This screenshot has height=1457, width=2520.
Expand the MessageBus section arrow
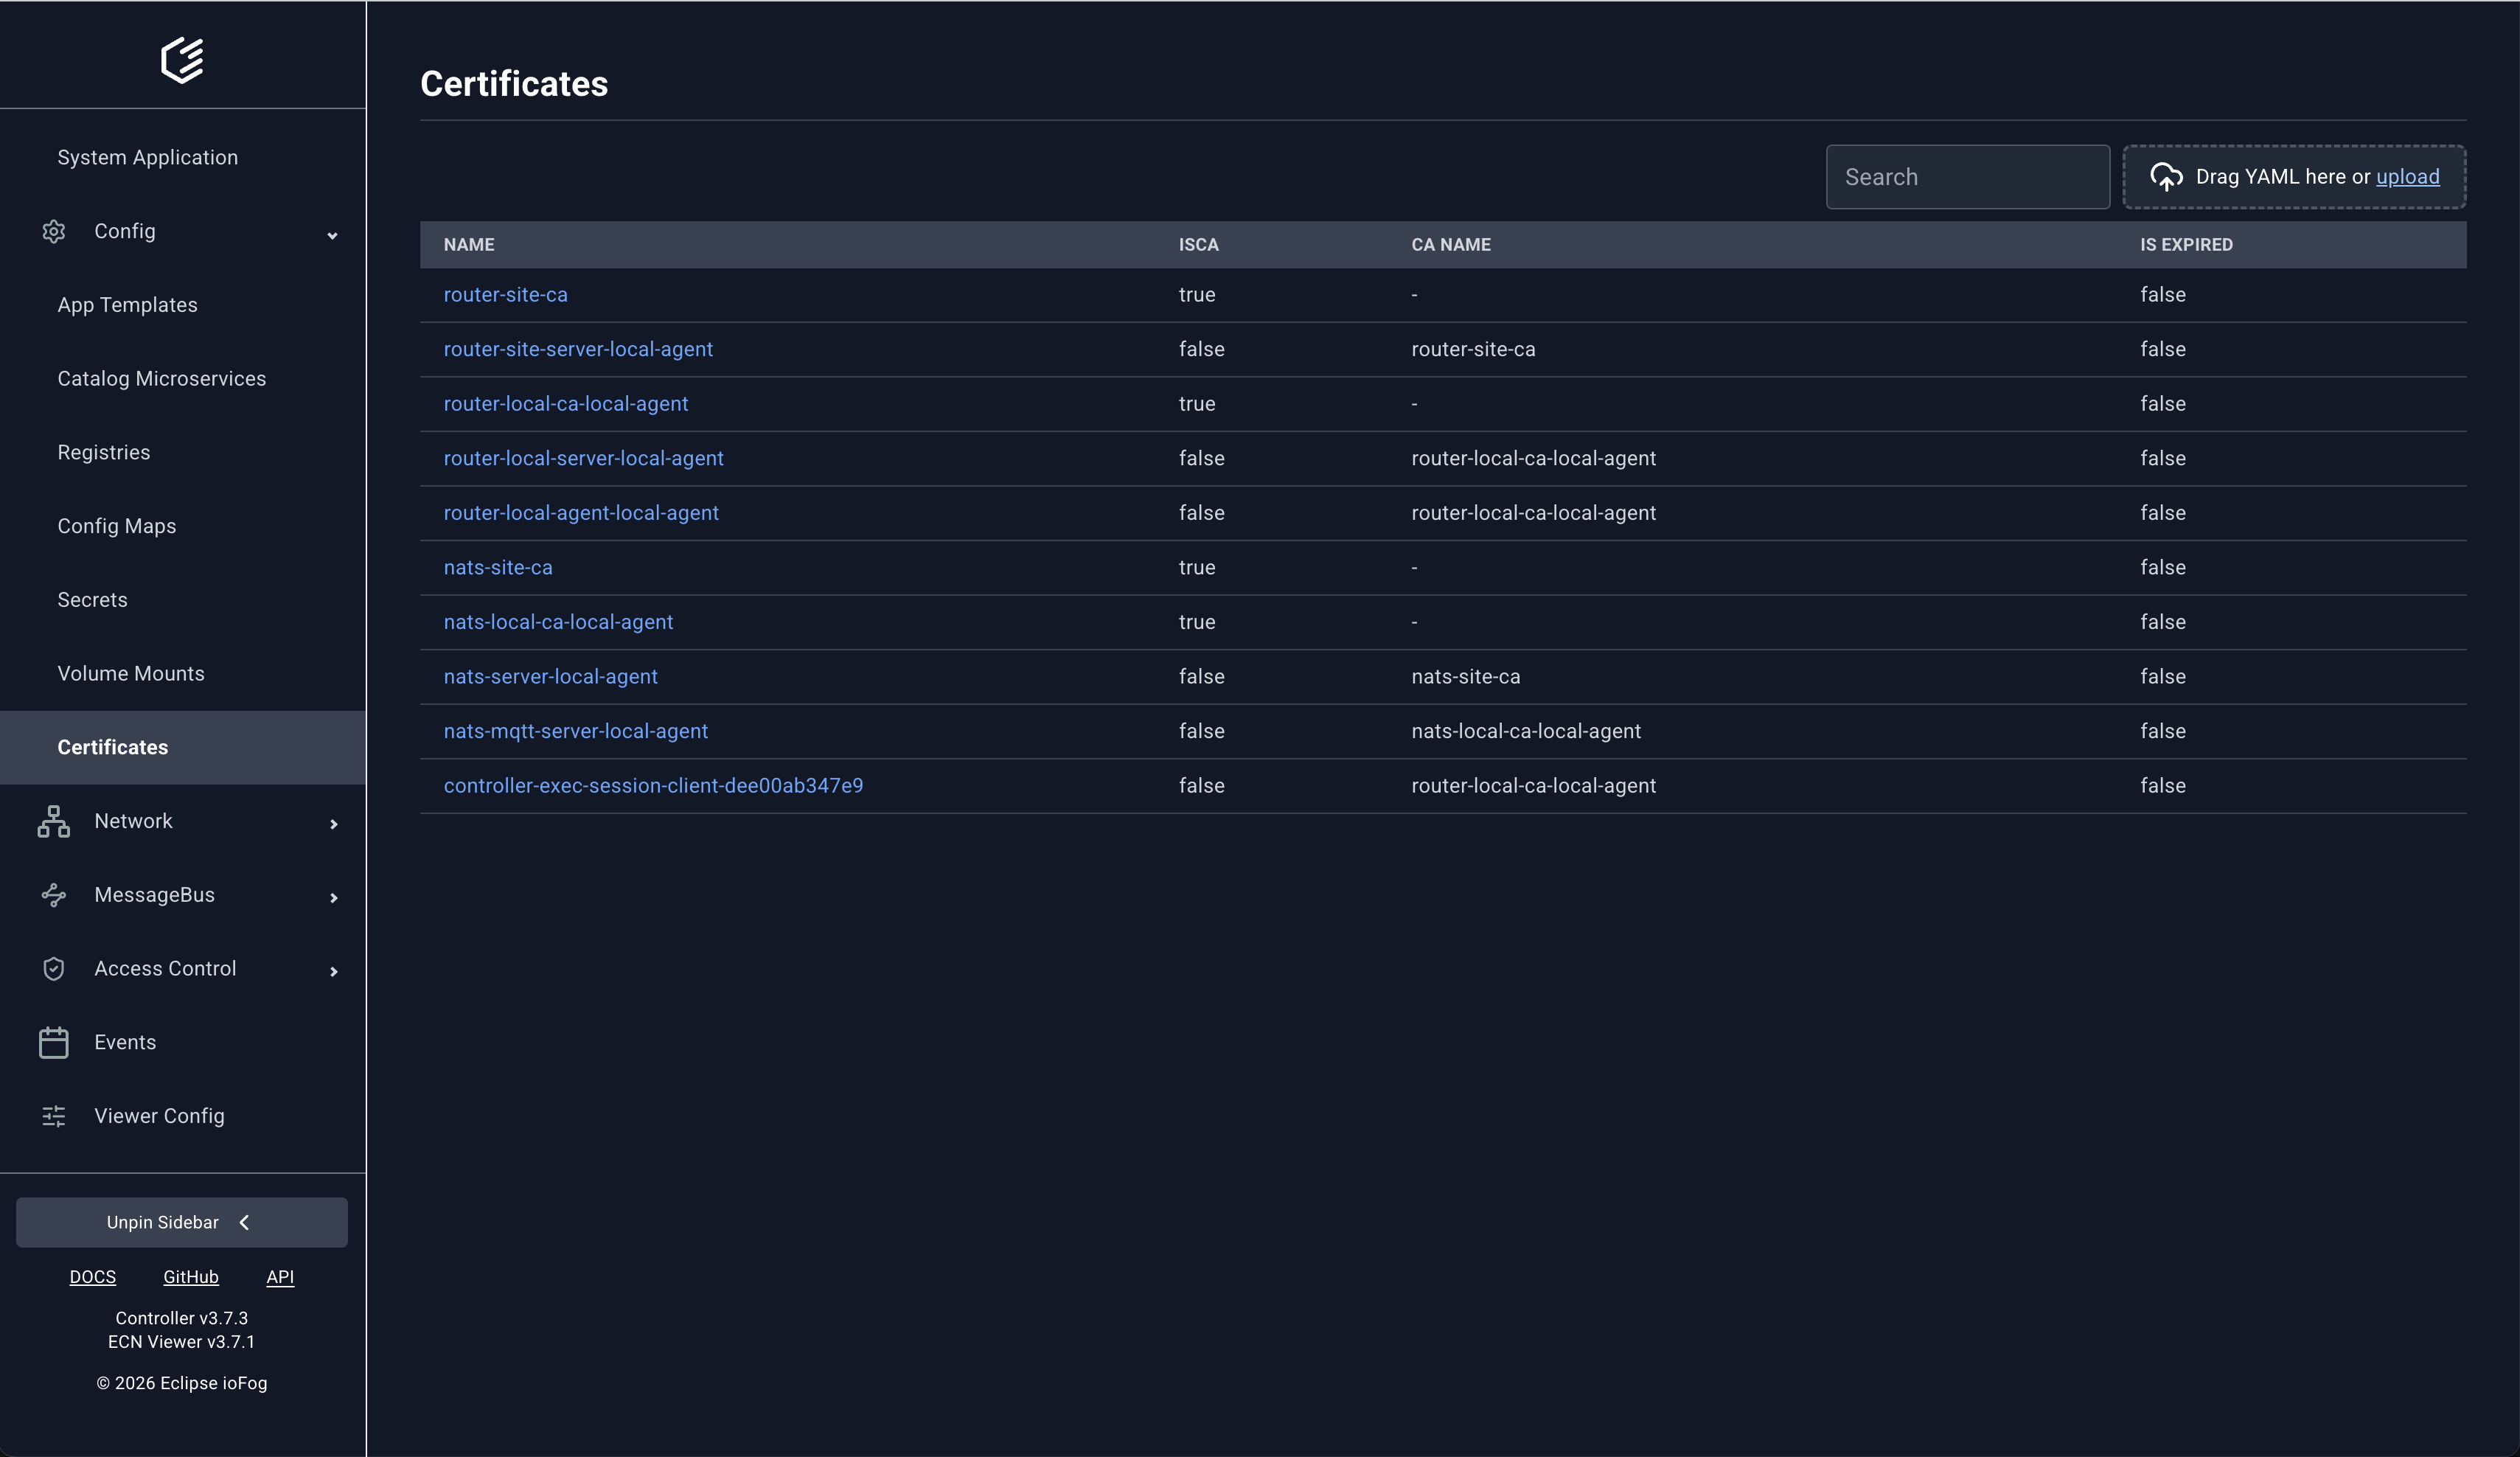point(334,898)
